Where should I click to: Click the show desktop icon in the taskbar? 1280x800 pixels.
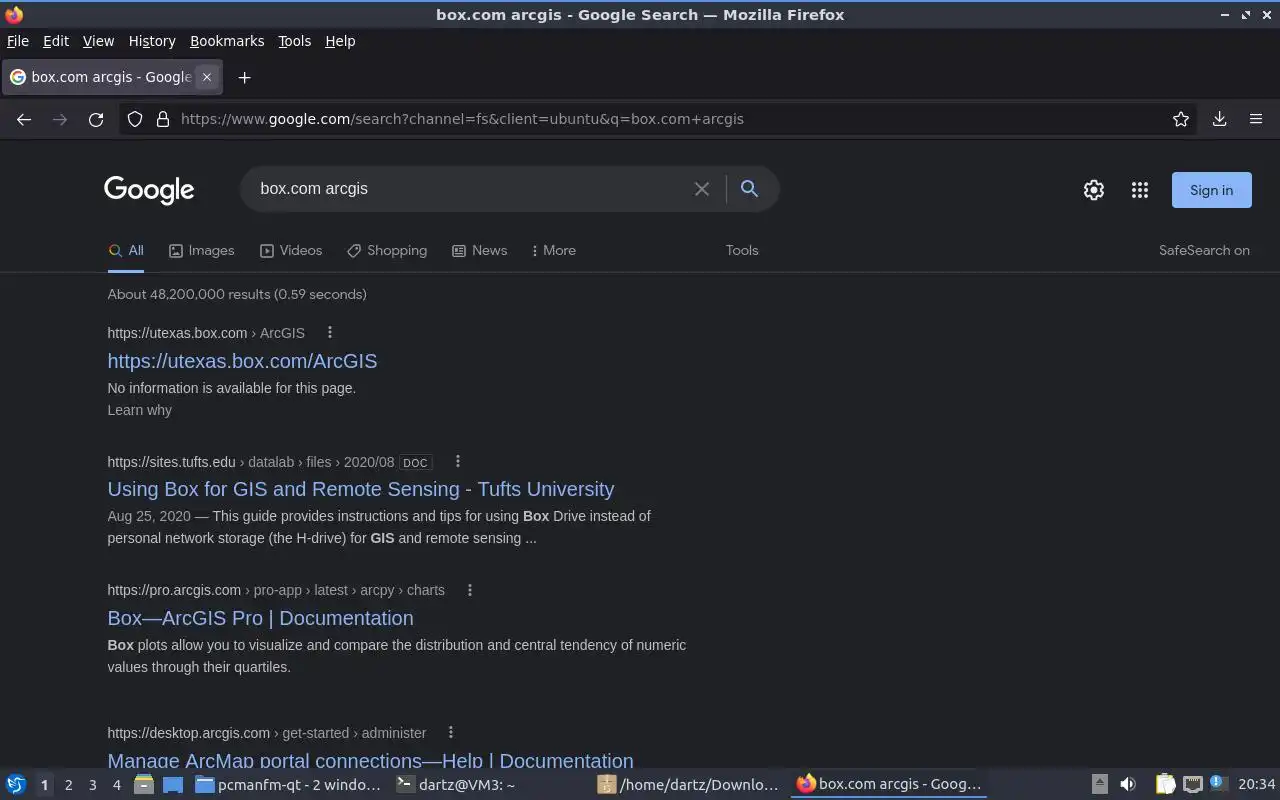click(x=173, y=785)
